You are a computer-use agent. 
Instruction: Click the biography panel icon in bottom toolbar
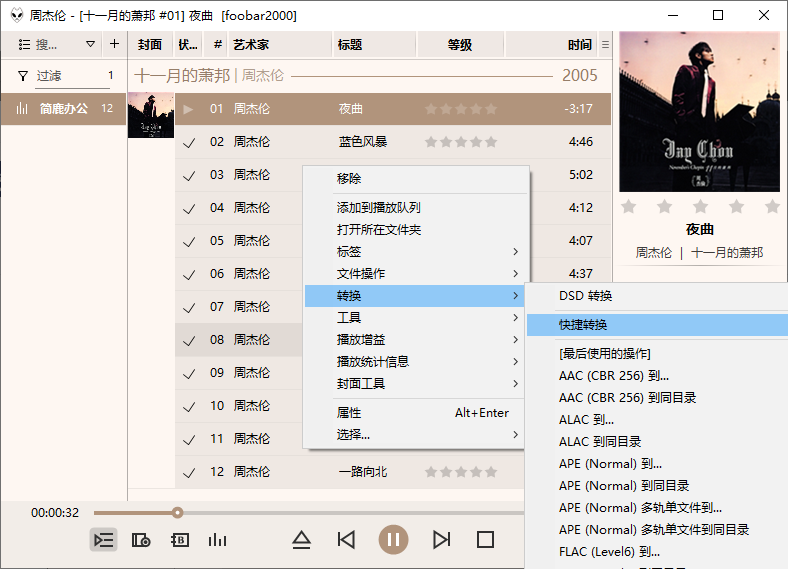(x=180, y=540)
